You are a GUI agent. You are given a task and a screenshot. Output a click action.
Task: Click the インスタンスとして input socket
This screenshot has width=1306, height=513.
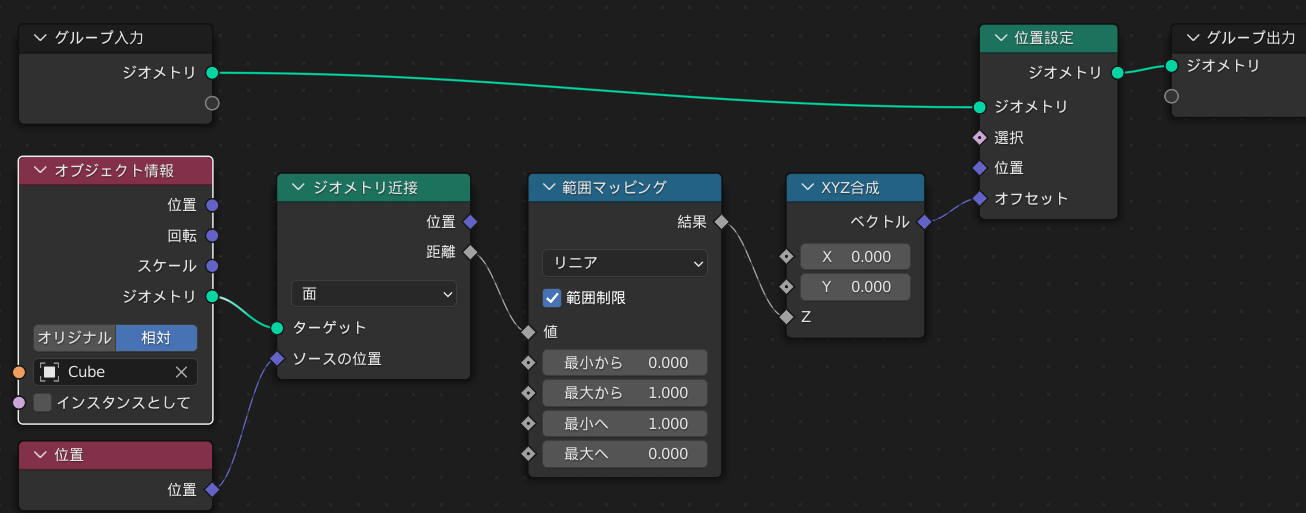19,402
